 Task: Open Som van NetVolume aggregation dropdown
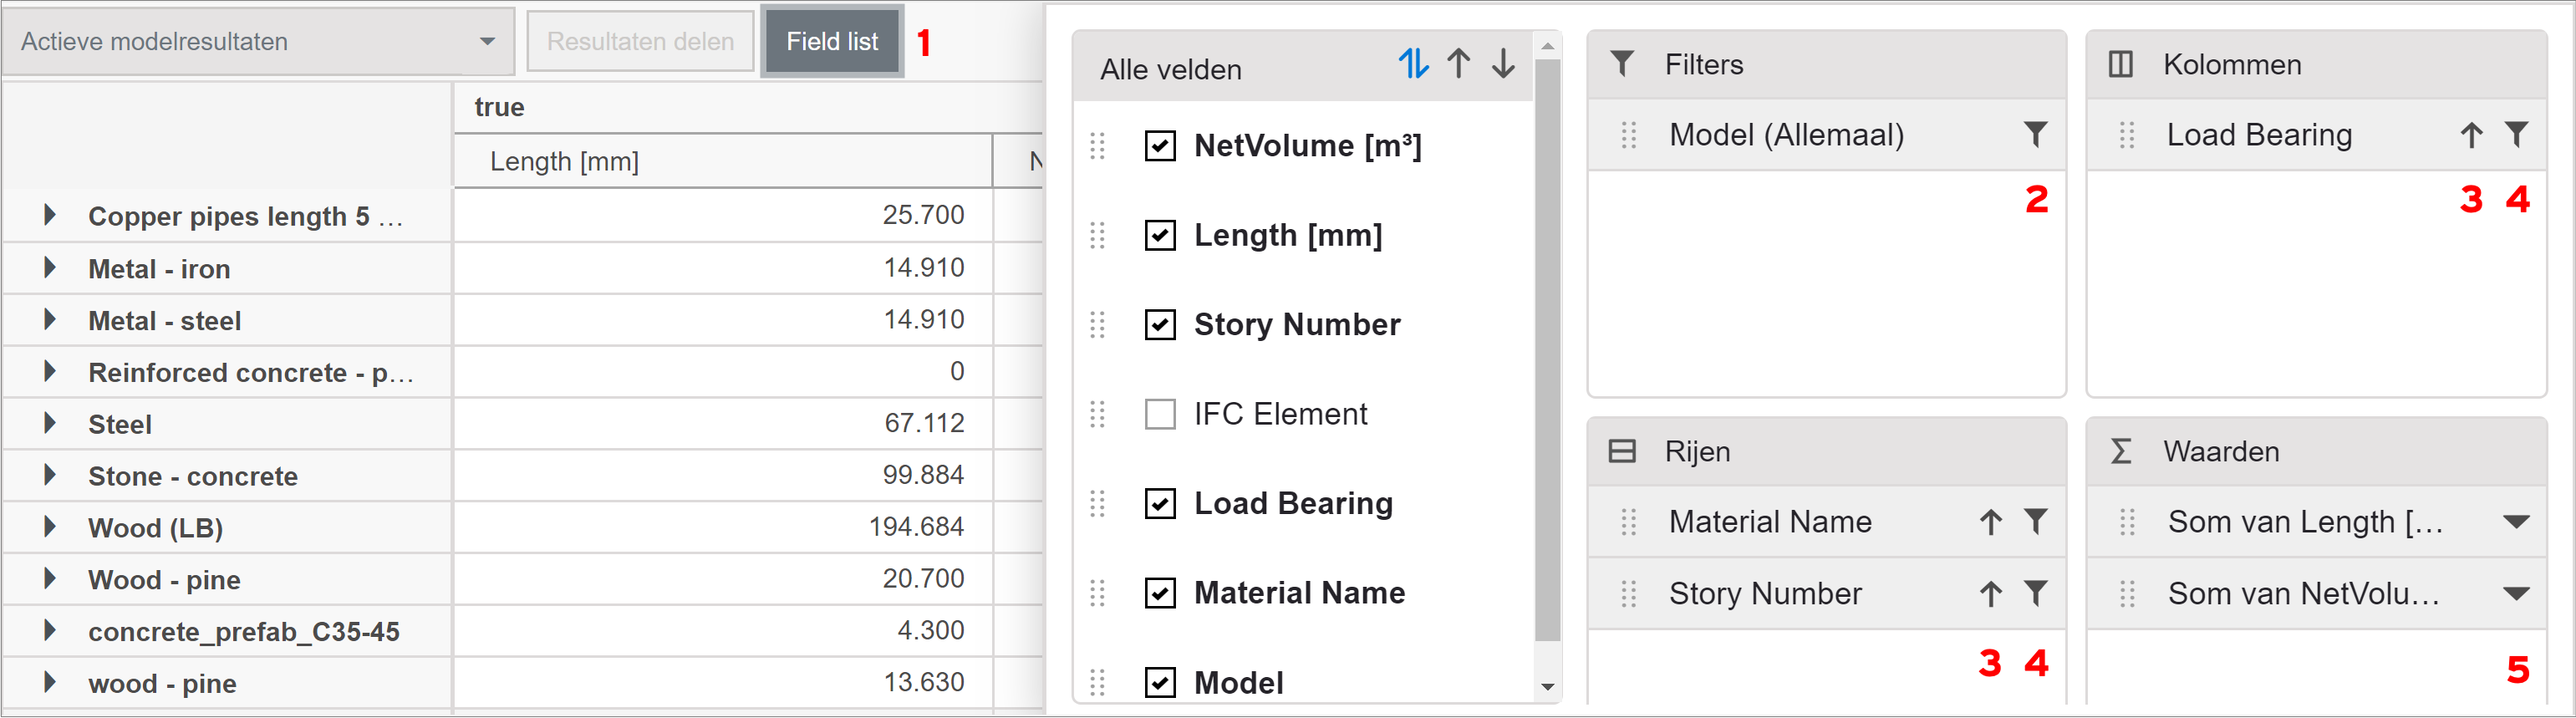coord(2516,593)
